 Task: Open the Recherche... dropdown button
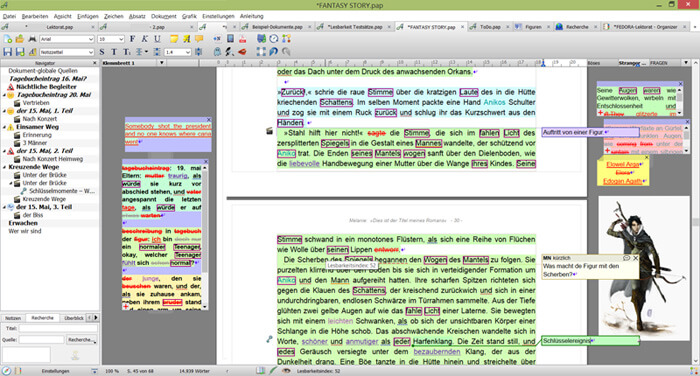(x=81, y=340)
